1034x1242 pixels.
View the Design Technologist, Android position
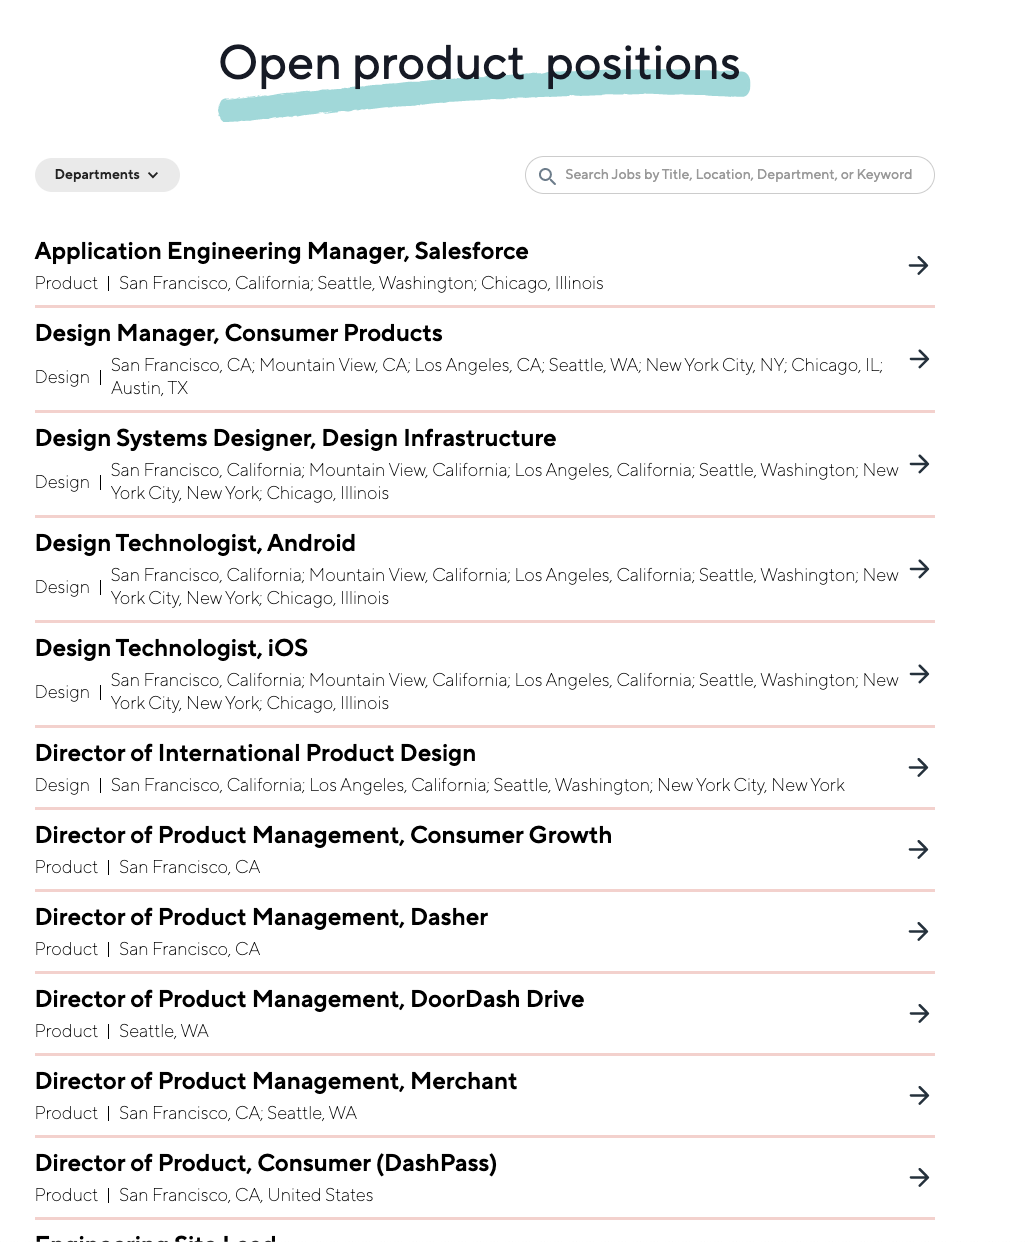195,543
